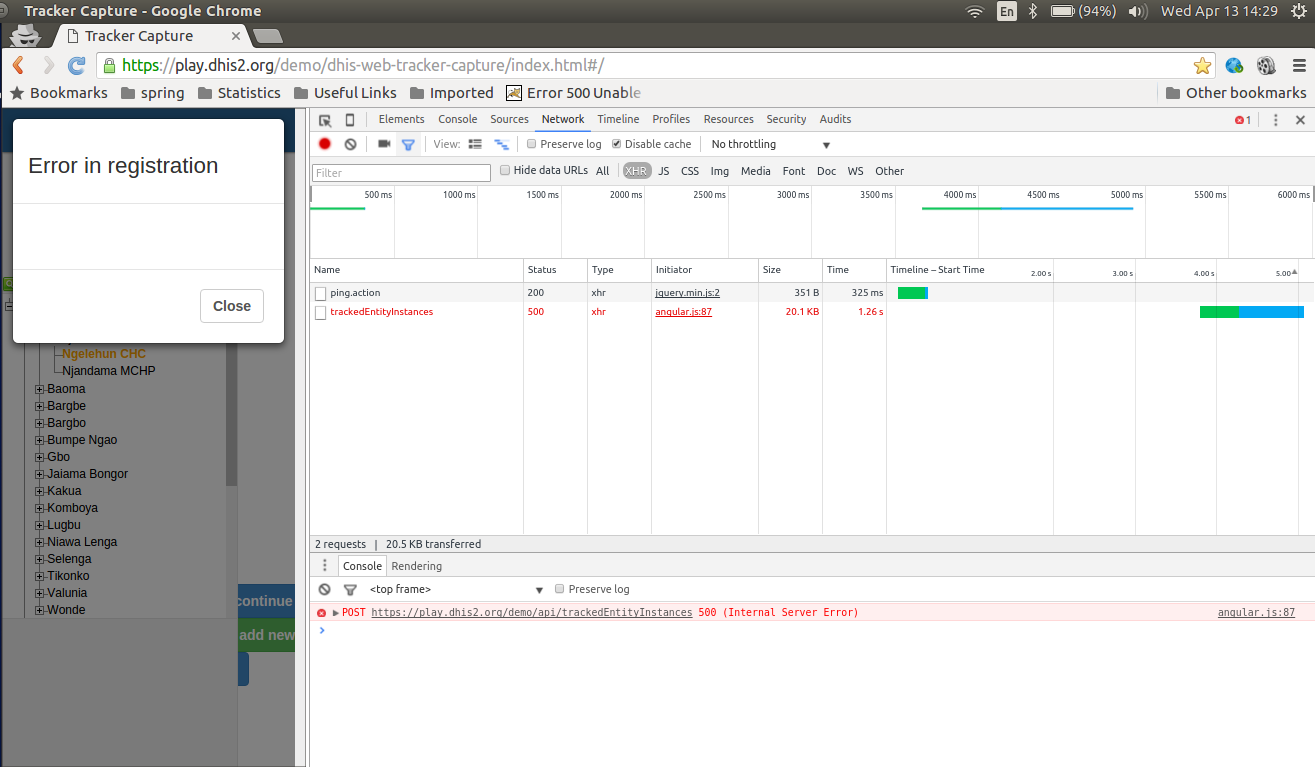Open the top frame context dropdown
This screenshot has height=767, width=1315.
point(455,589)
